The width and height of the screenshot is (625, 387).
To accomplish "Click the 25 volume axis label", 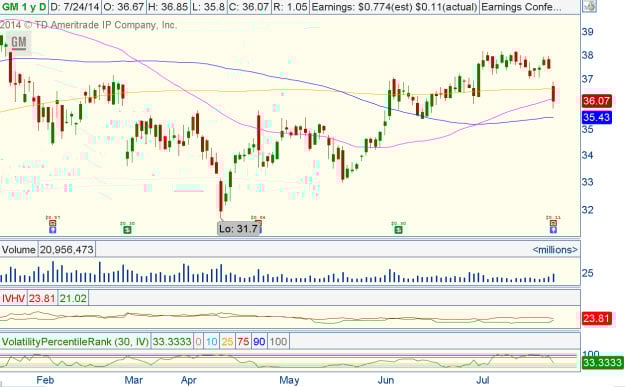I will pyautogui.click(x=588, y=273).
